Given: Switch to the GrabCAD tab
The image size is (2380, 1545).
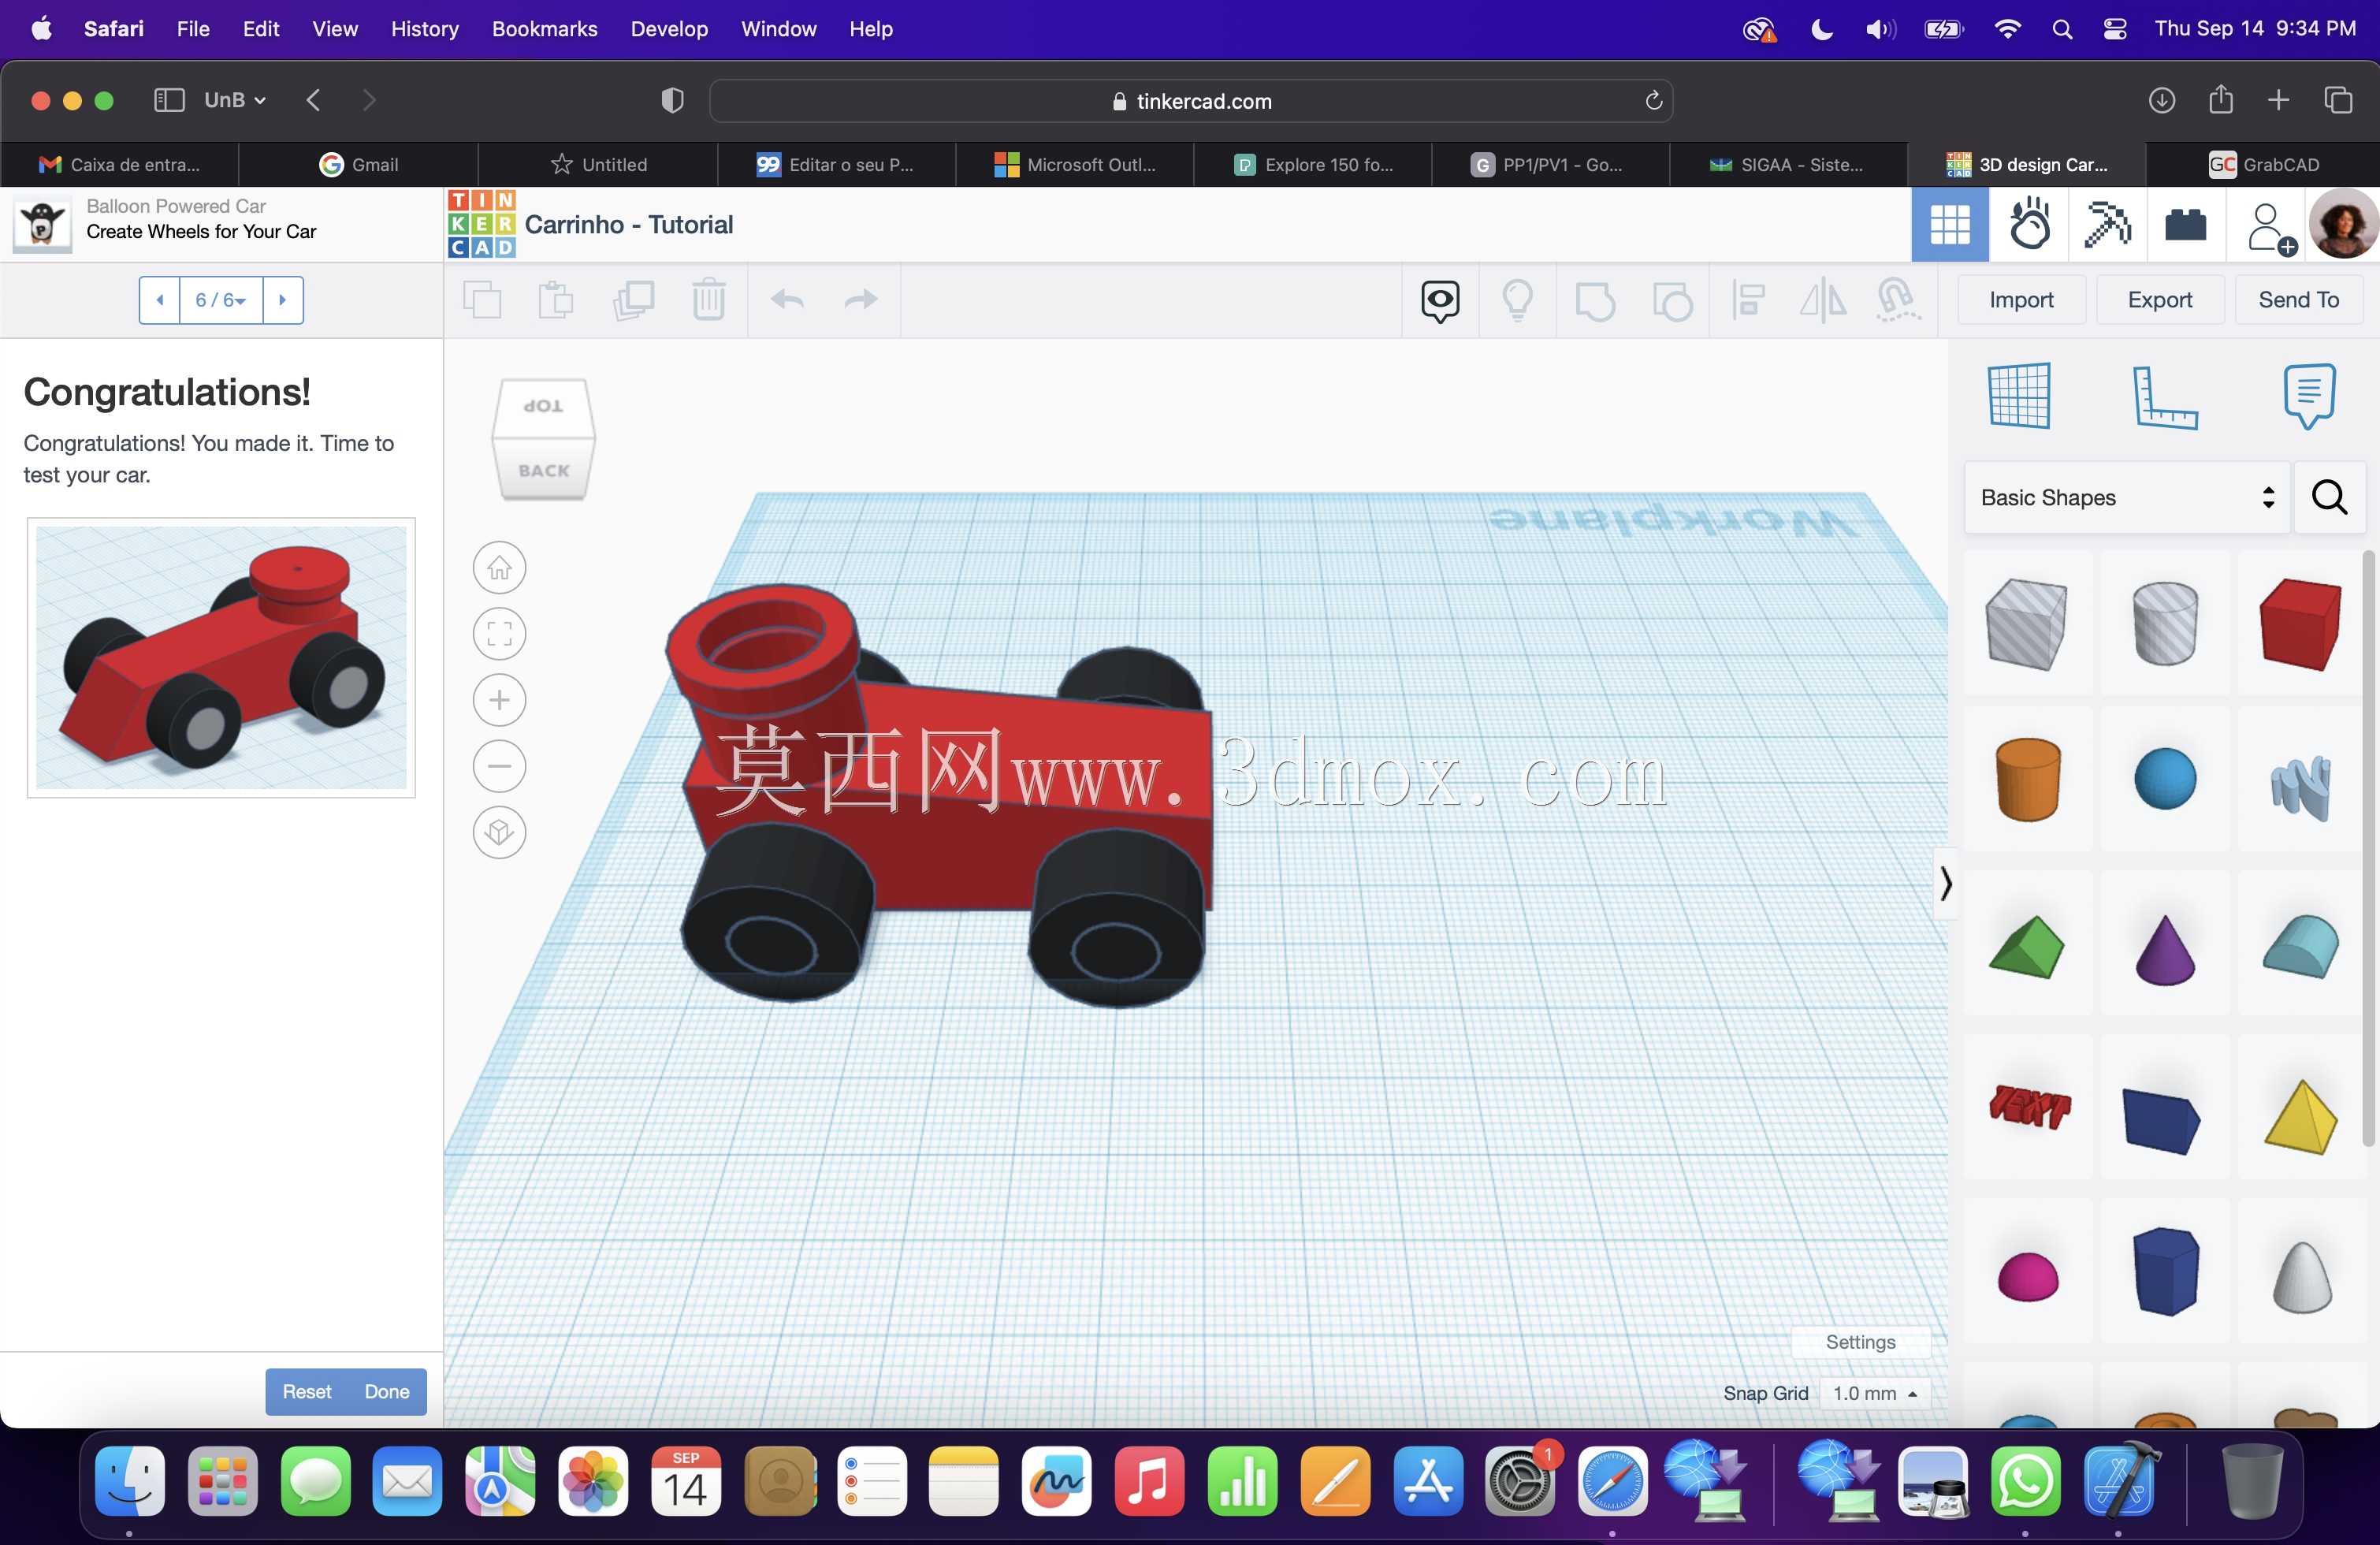Looking at the screenshot, I should tap(2263, 165).
